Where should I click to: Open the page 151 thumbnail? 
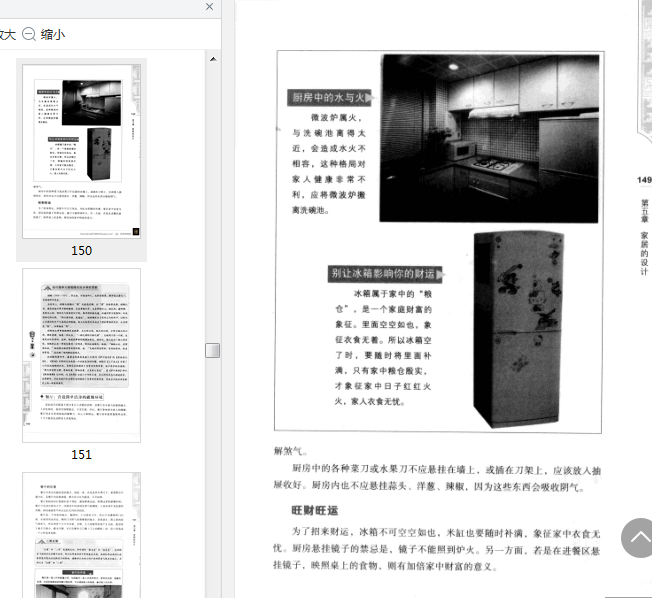[x=82, y=355]
